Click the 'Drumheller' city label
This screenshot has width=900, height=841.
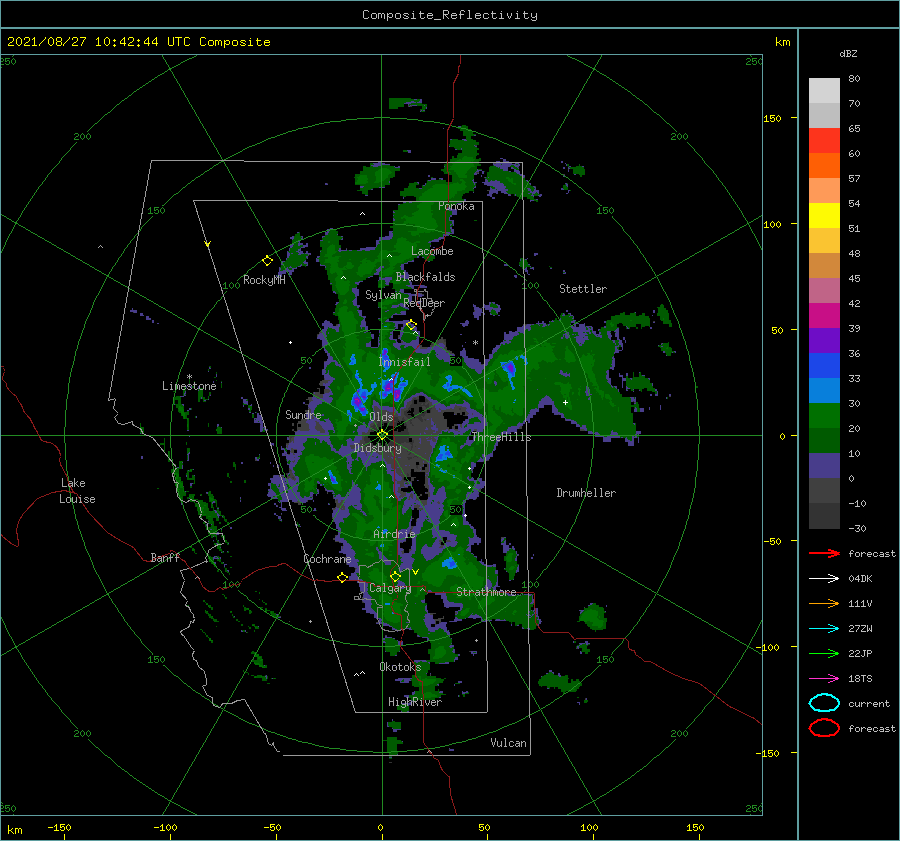(586, 493)
